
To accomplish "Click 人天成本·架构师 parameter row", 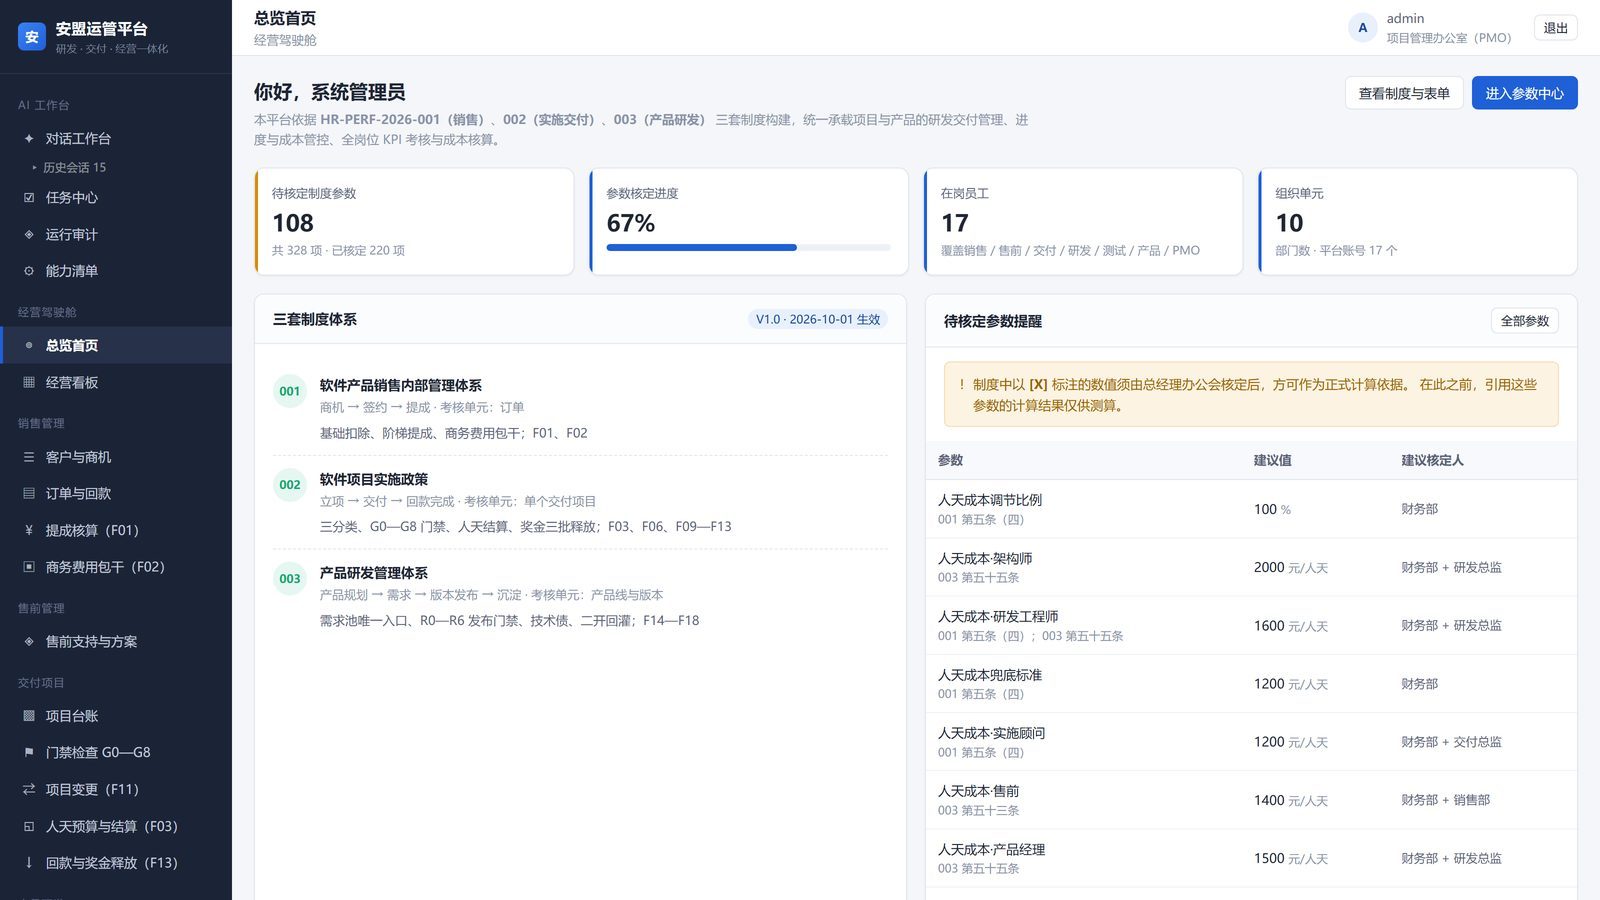I will pyautogui.click(x=1251, y=568).
